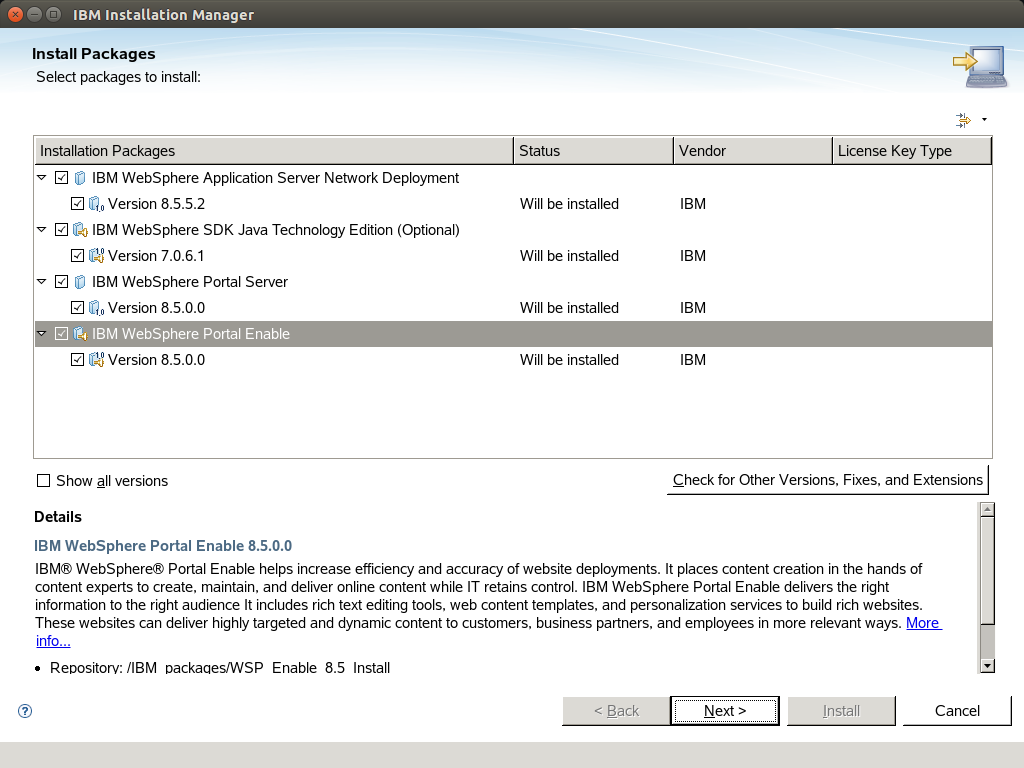The image size is (1024, 768).
Task: Click the Vendor column header
Action: [x=752, y=151]
